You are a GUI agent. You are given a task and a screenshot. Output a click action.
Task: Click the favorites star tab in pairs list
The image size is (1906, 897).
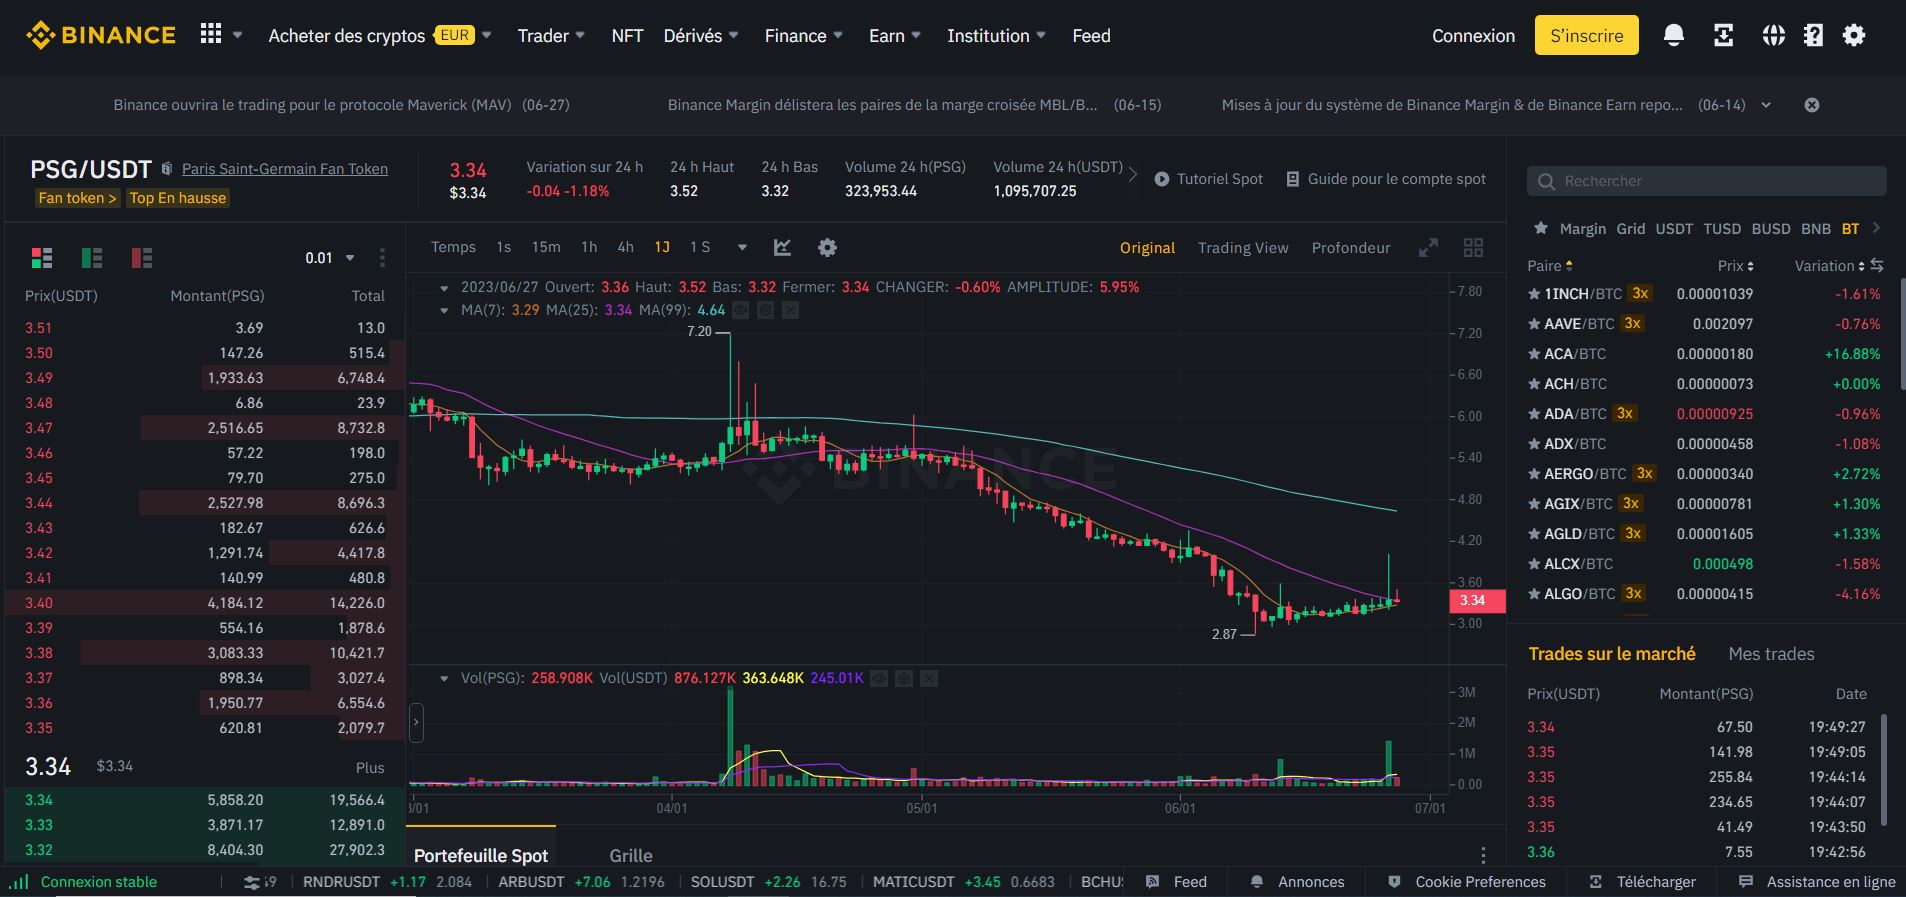click(x=1541, y=228)
